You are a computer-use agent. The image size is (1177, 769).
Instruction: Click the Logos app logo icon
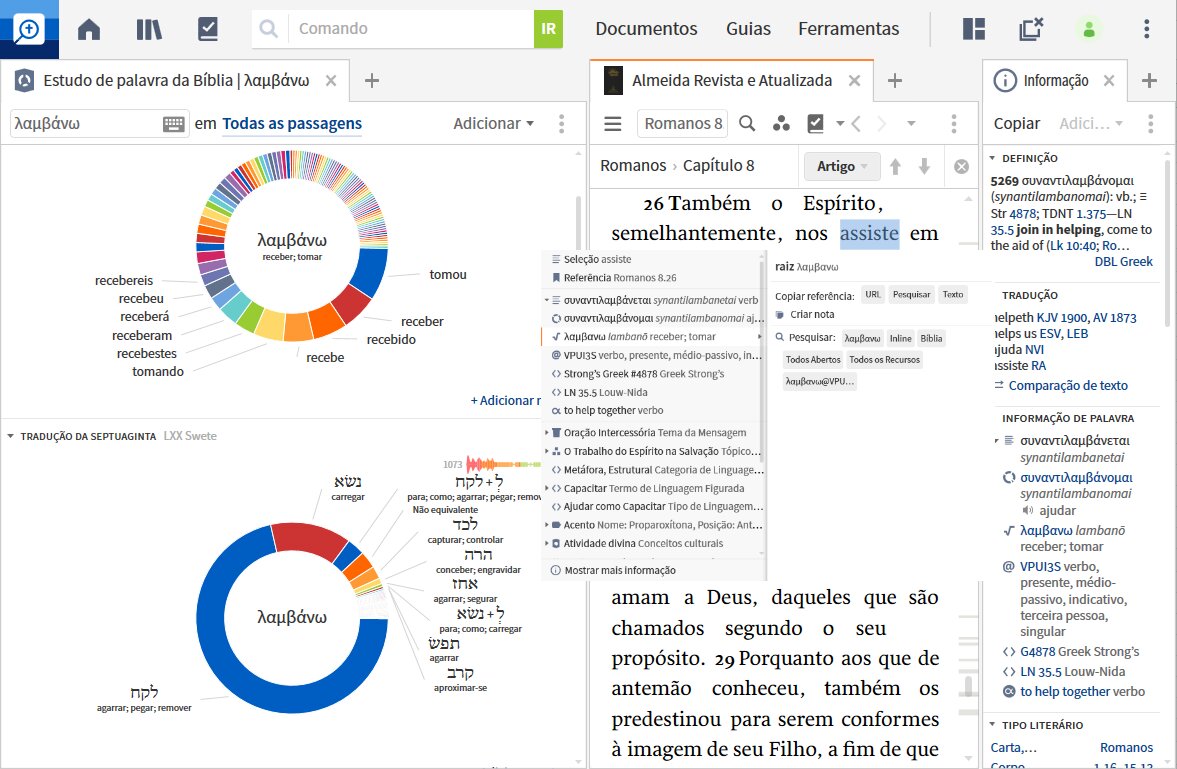click(x=29, y=29)
